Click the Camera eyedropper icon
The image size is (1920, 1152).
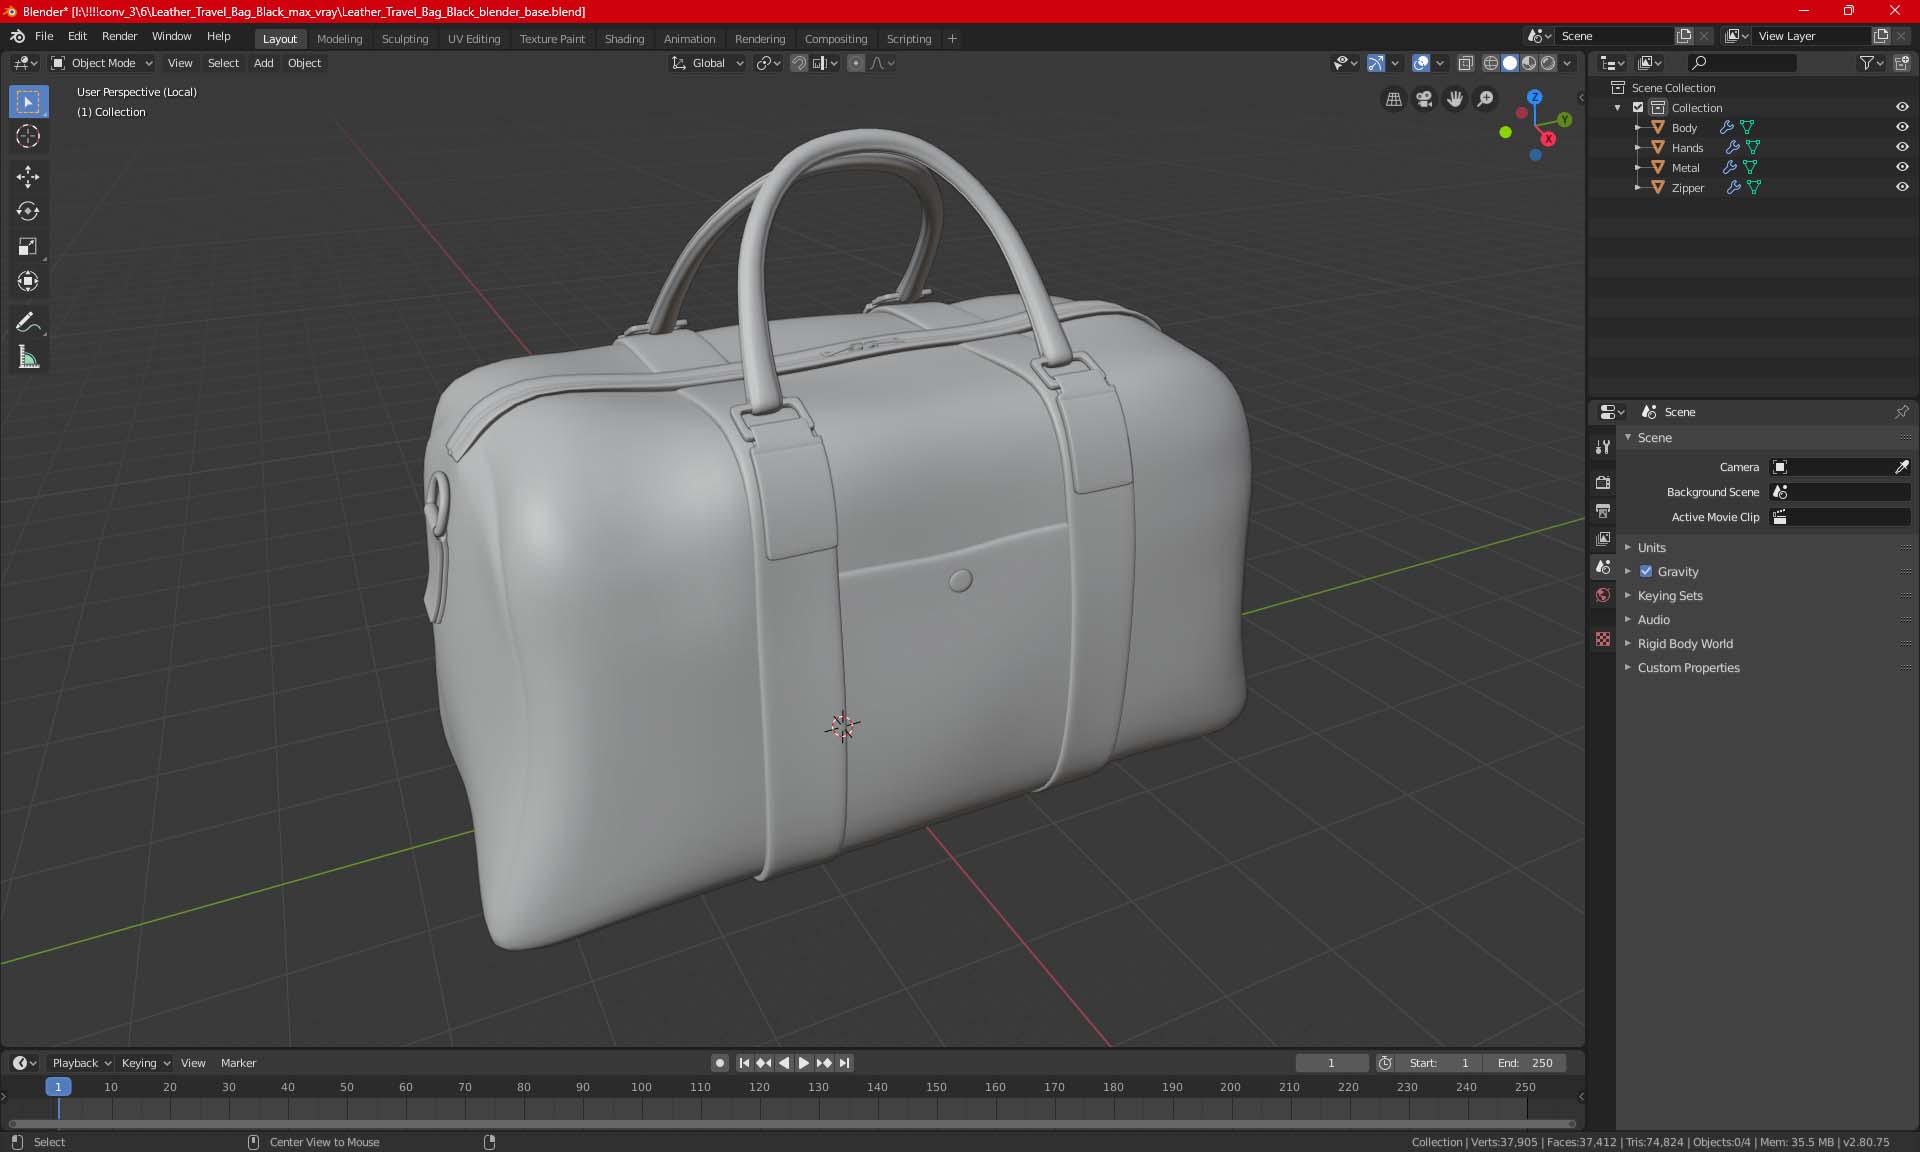(1901, 467)
